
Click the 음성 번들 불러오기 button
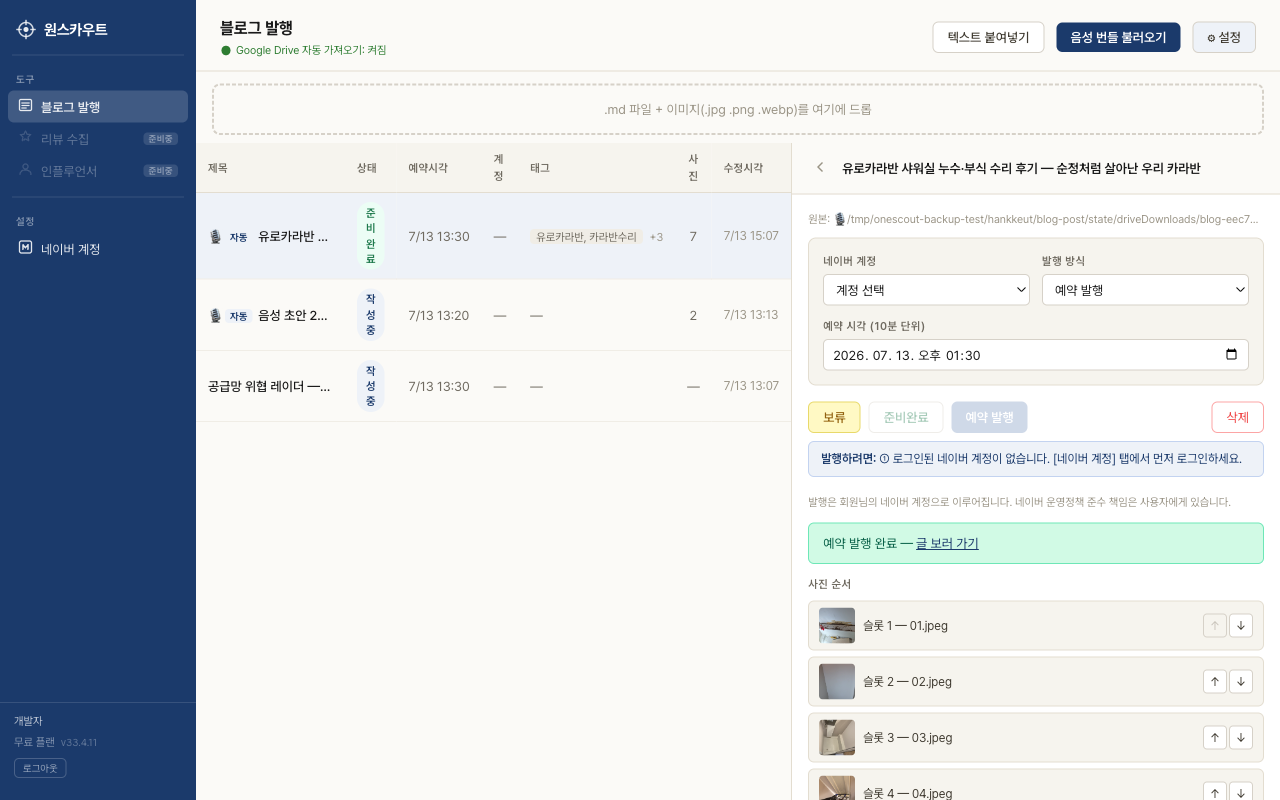[1118, 37]
